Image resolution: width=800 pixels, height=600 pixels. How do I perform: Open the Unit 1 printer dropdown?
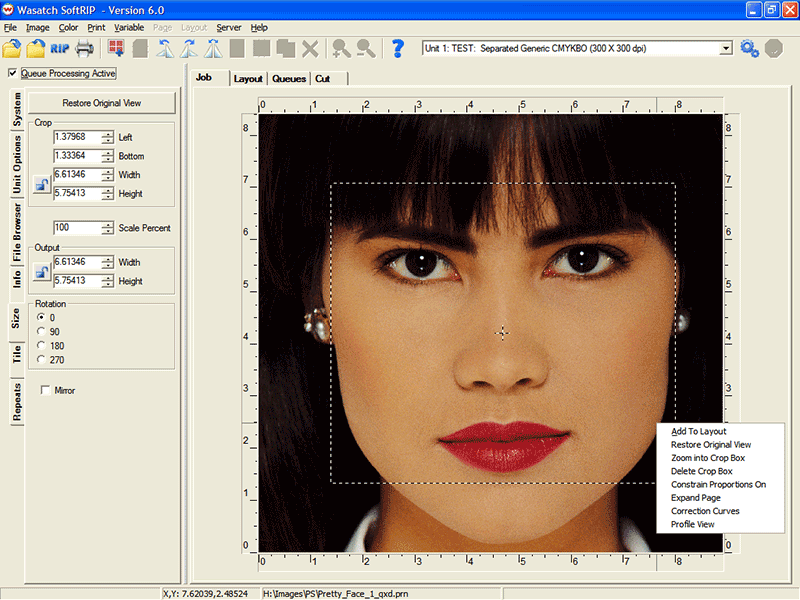click(725, 48)
